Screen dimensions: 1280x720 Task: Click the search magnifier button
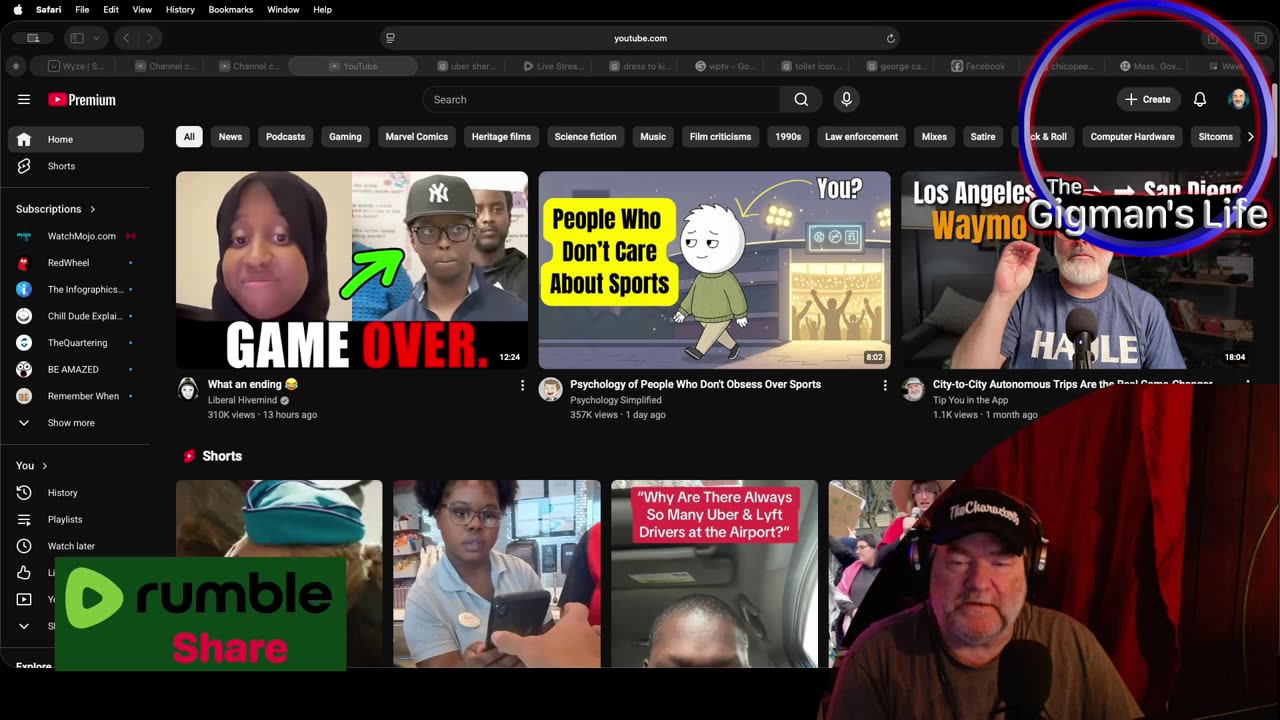801,99
